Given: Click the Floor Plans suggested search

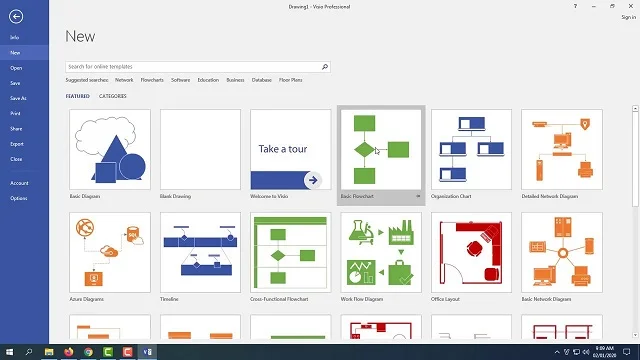Looking at the screenshot, I should [x=291, y=80].
